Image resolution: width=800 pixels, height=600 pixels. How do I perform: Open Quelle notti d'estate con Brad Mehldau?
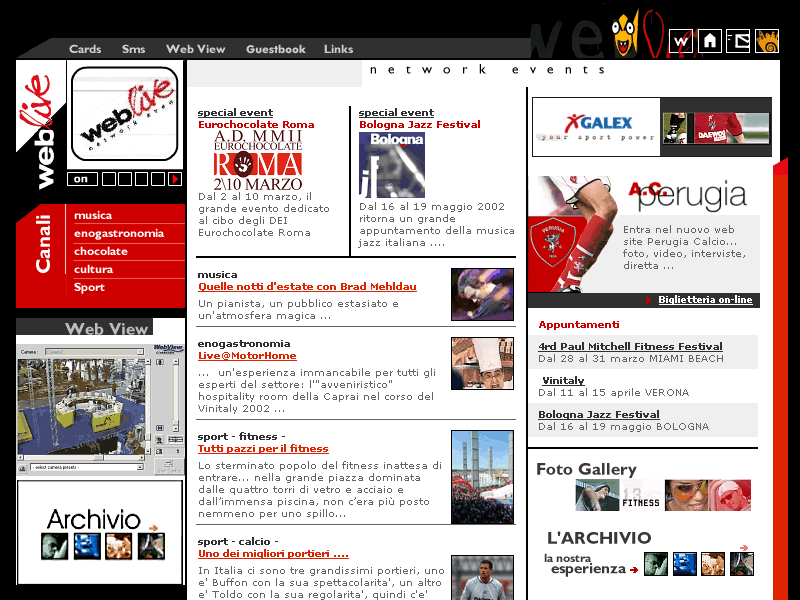(x=307, y=287)
